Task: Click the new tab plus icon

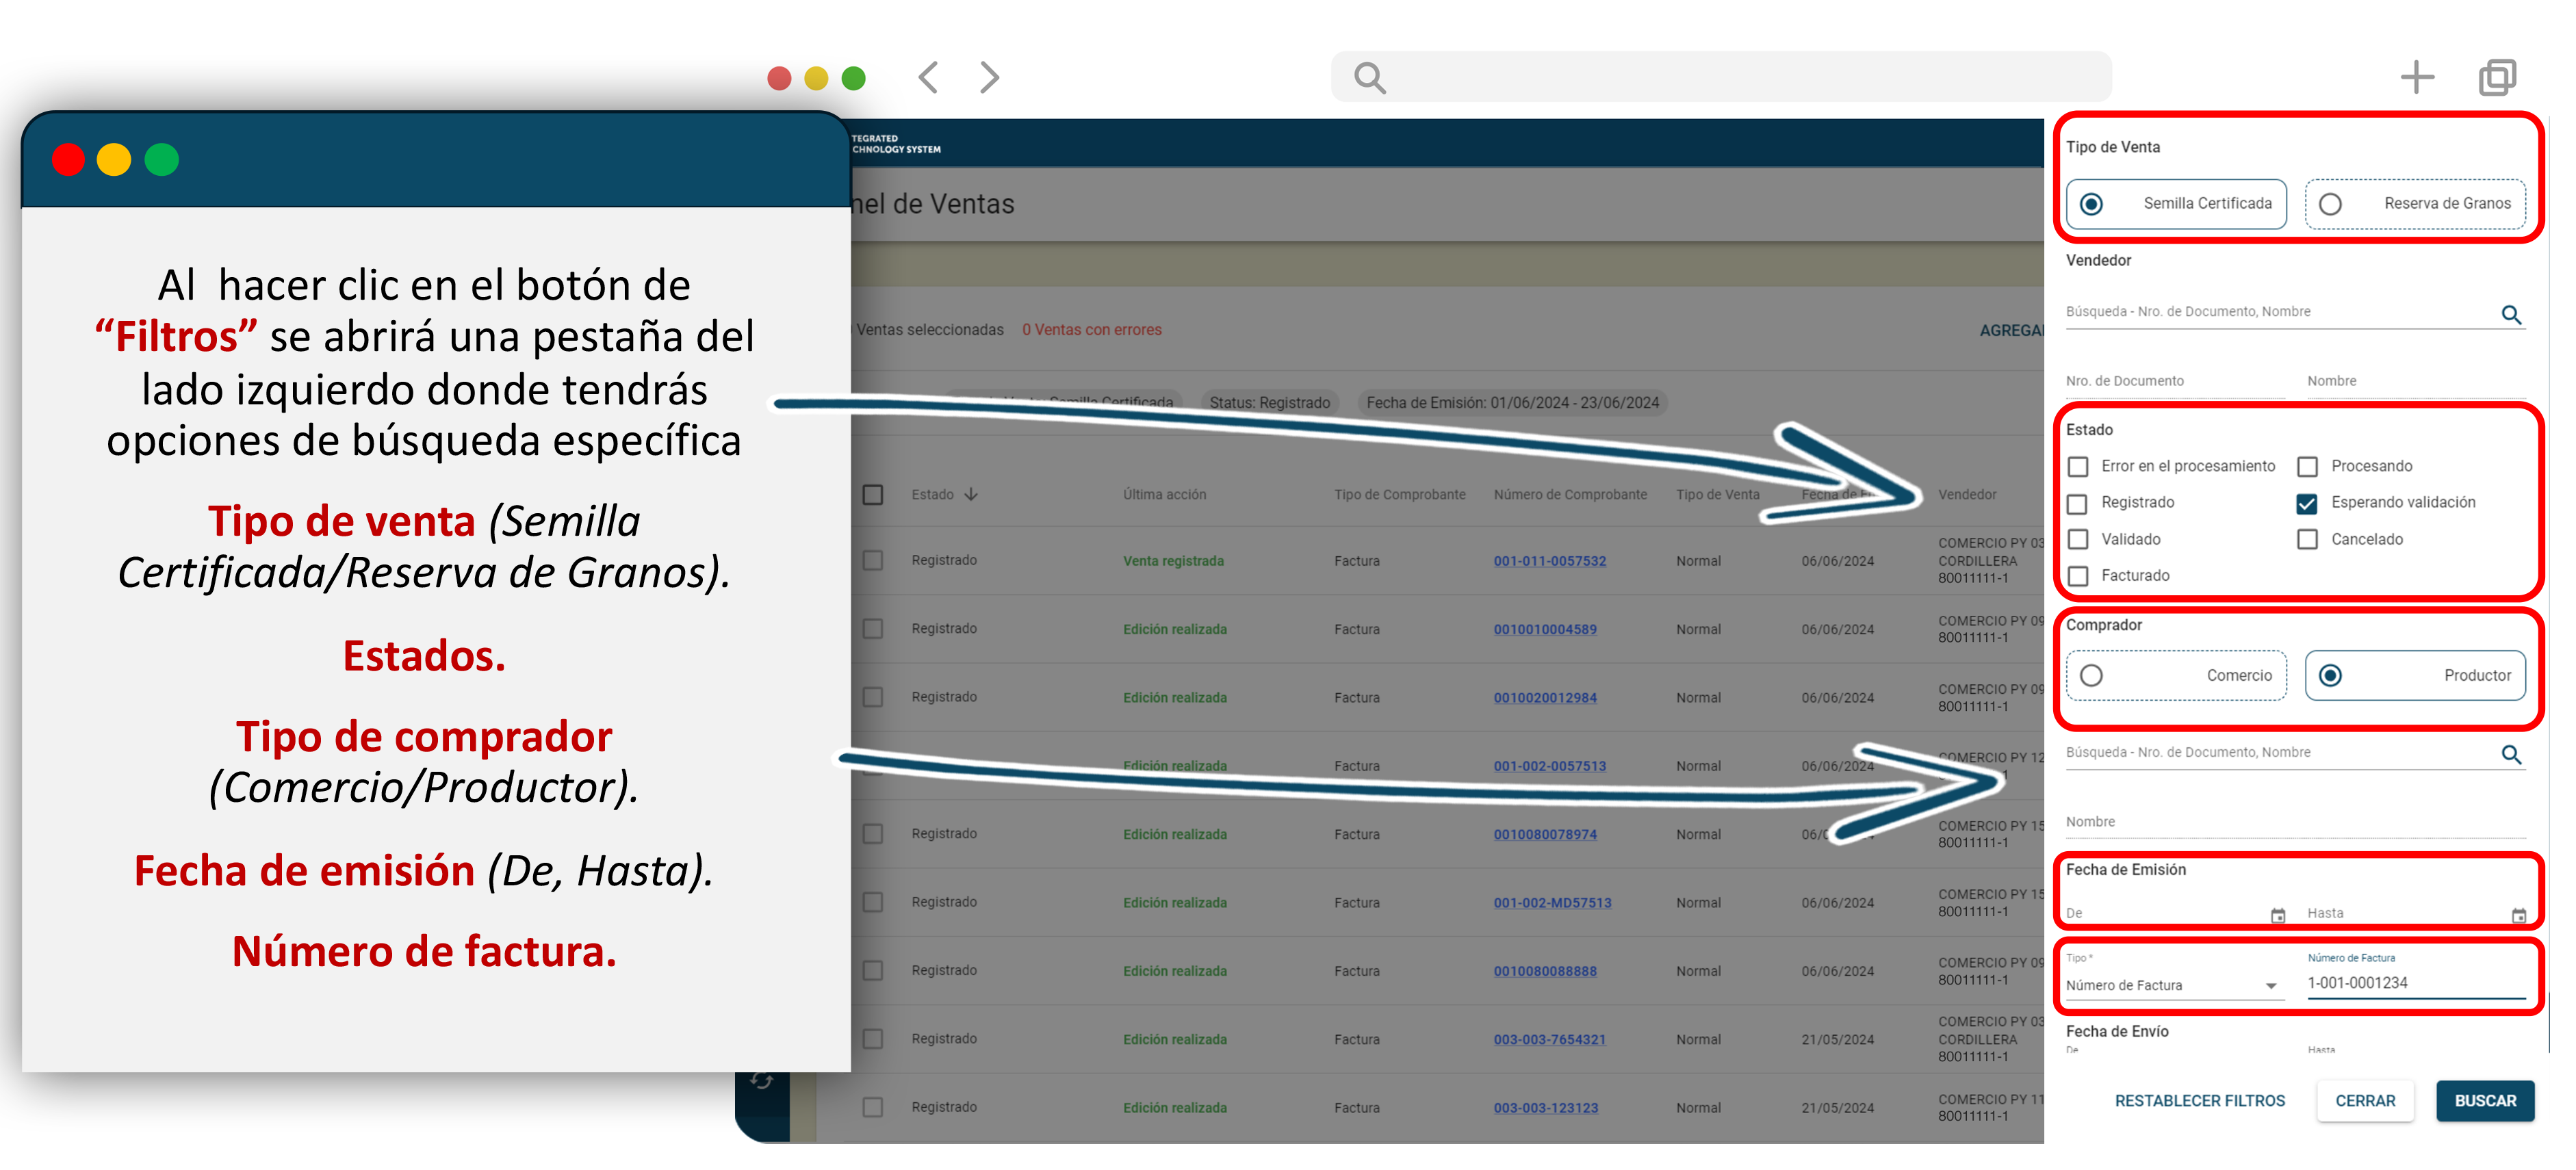Action: click(2417, 77)
